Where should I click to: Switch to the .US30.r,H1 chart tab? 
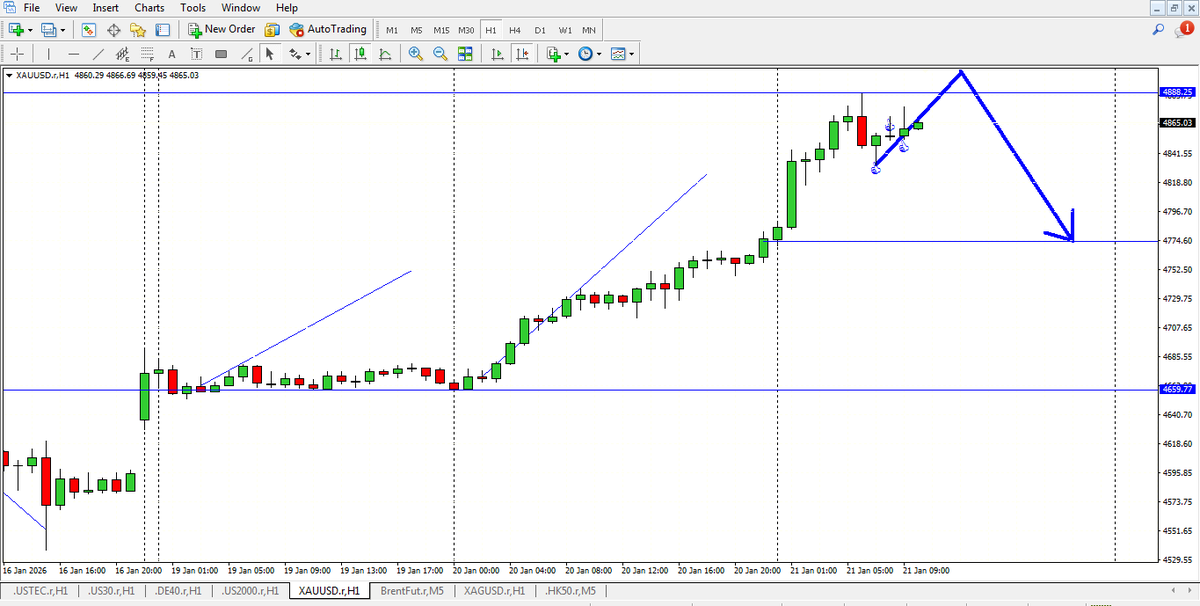click(111, 591)
